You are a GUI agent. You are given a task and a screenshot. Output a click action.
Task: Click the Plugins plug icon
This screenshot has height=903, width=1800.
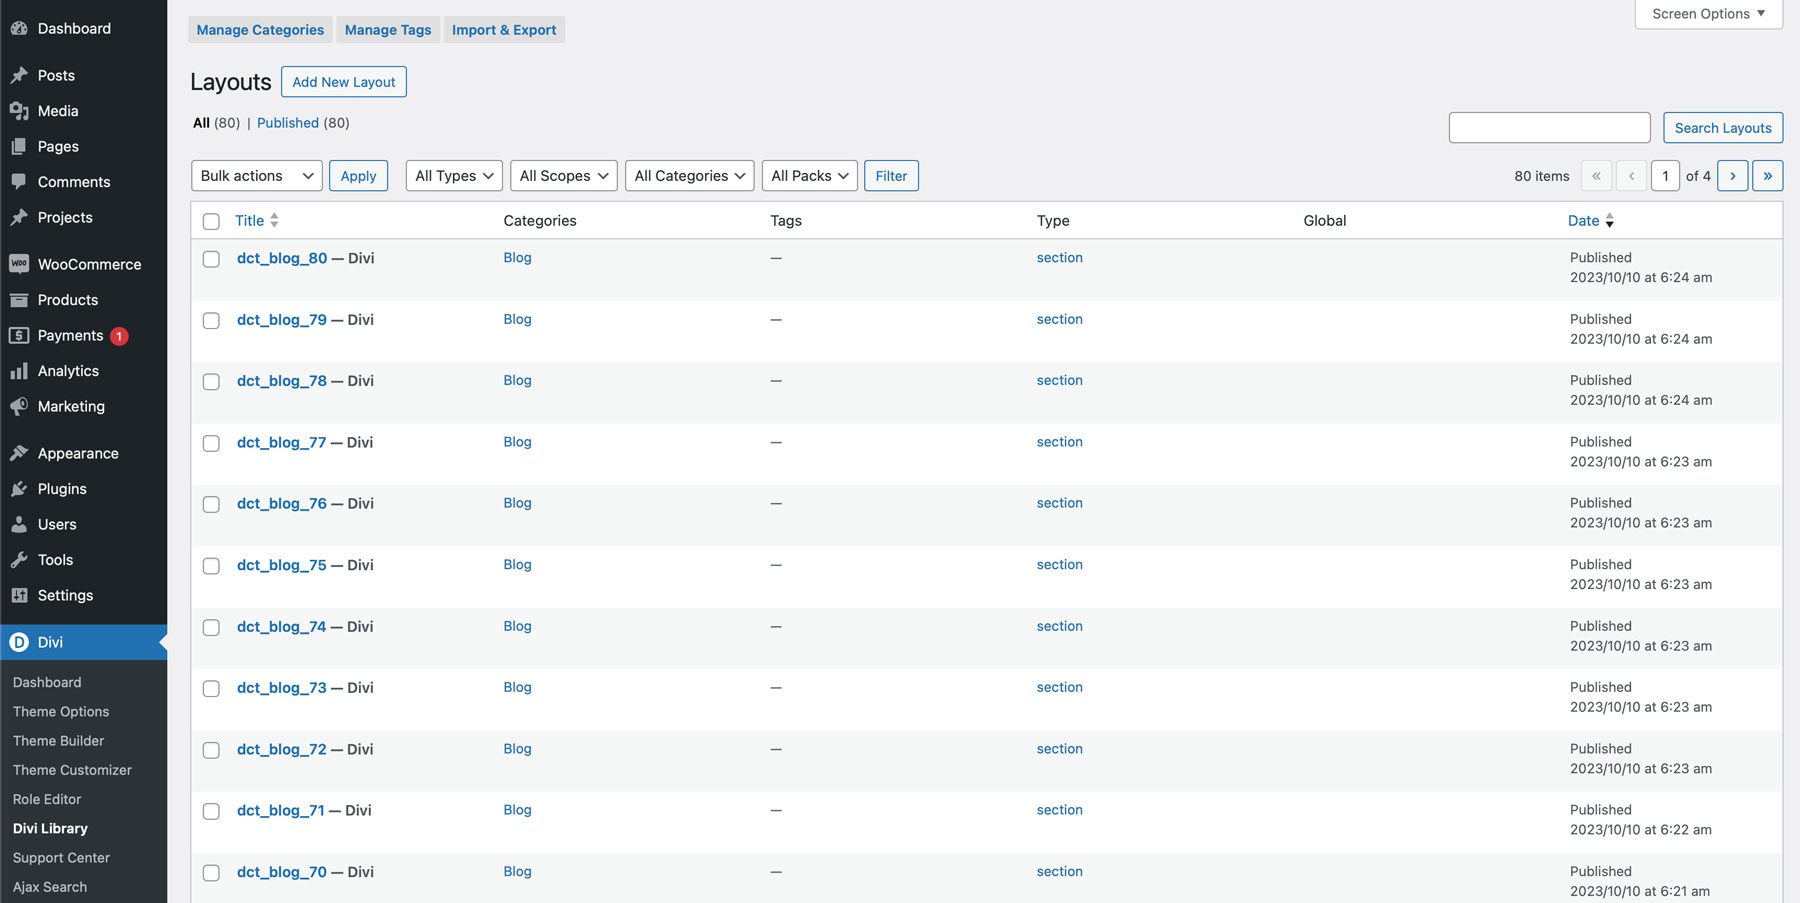coord(19,489)
